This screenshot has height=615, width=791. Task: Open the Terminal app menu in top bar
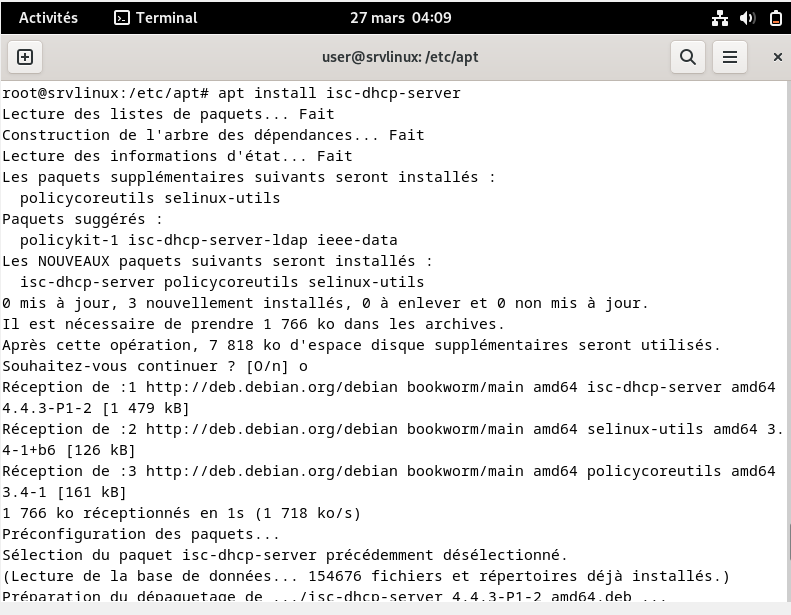[156, 18]
